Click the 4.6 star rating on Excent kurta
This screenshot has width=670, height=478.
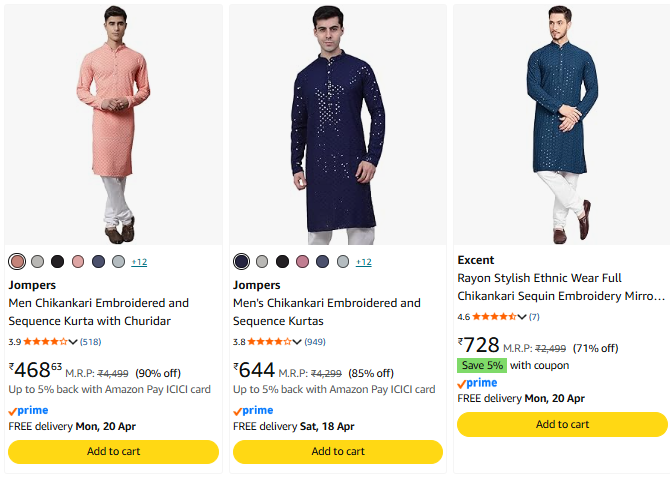(x=494, y=317)
